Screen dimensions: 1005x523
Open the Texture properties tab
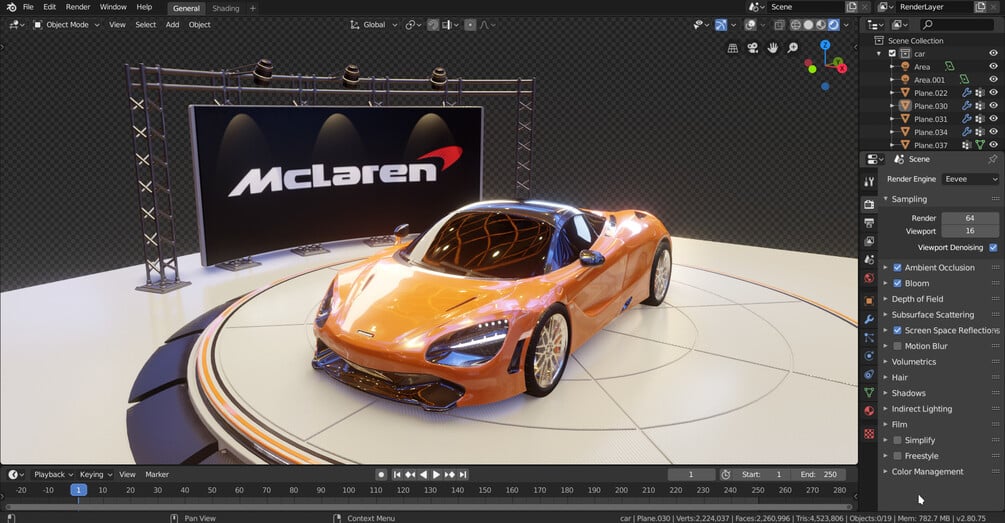pos(869,434)
